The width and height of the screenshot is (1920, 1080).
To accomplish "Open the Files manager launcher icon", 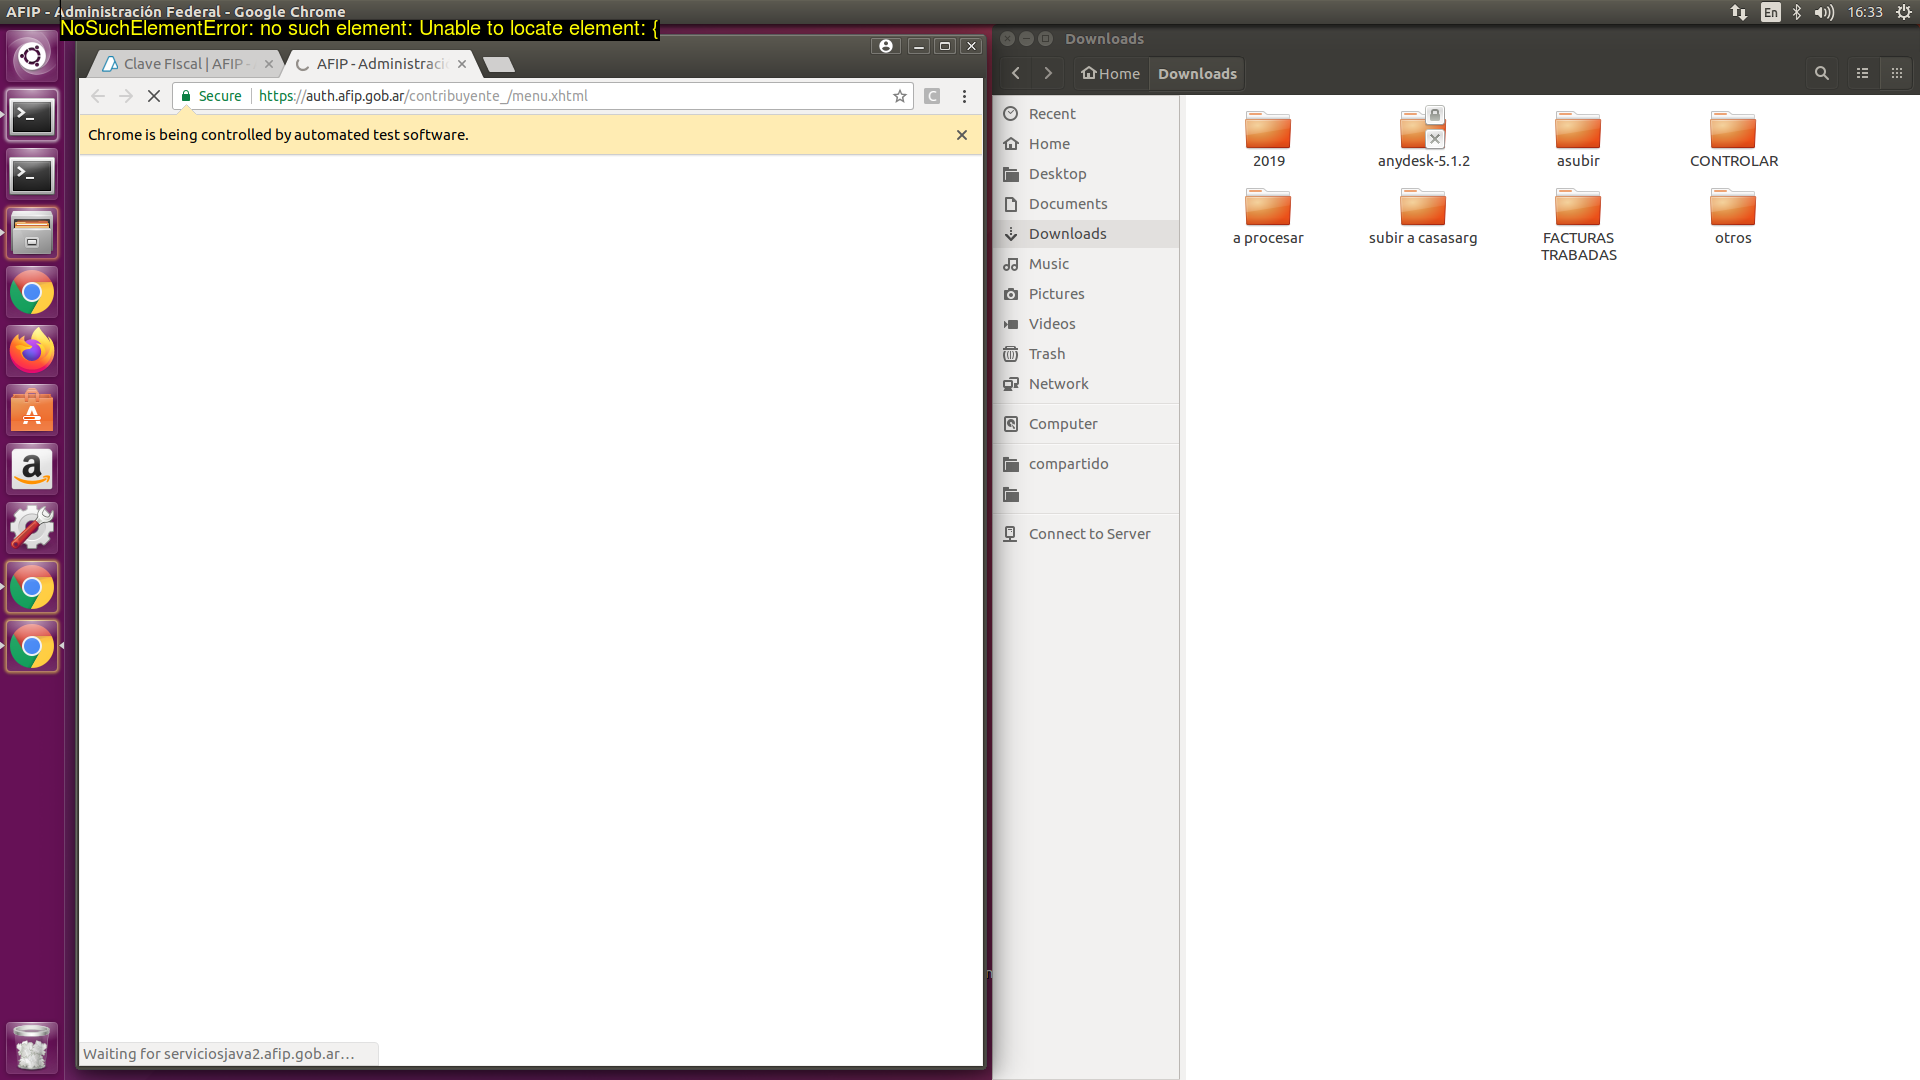I will (x=32, y=234).
